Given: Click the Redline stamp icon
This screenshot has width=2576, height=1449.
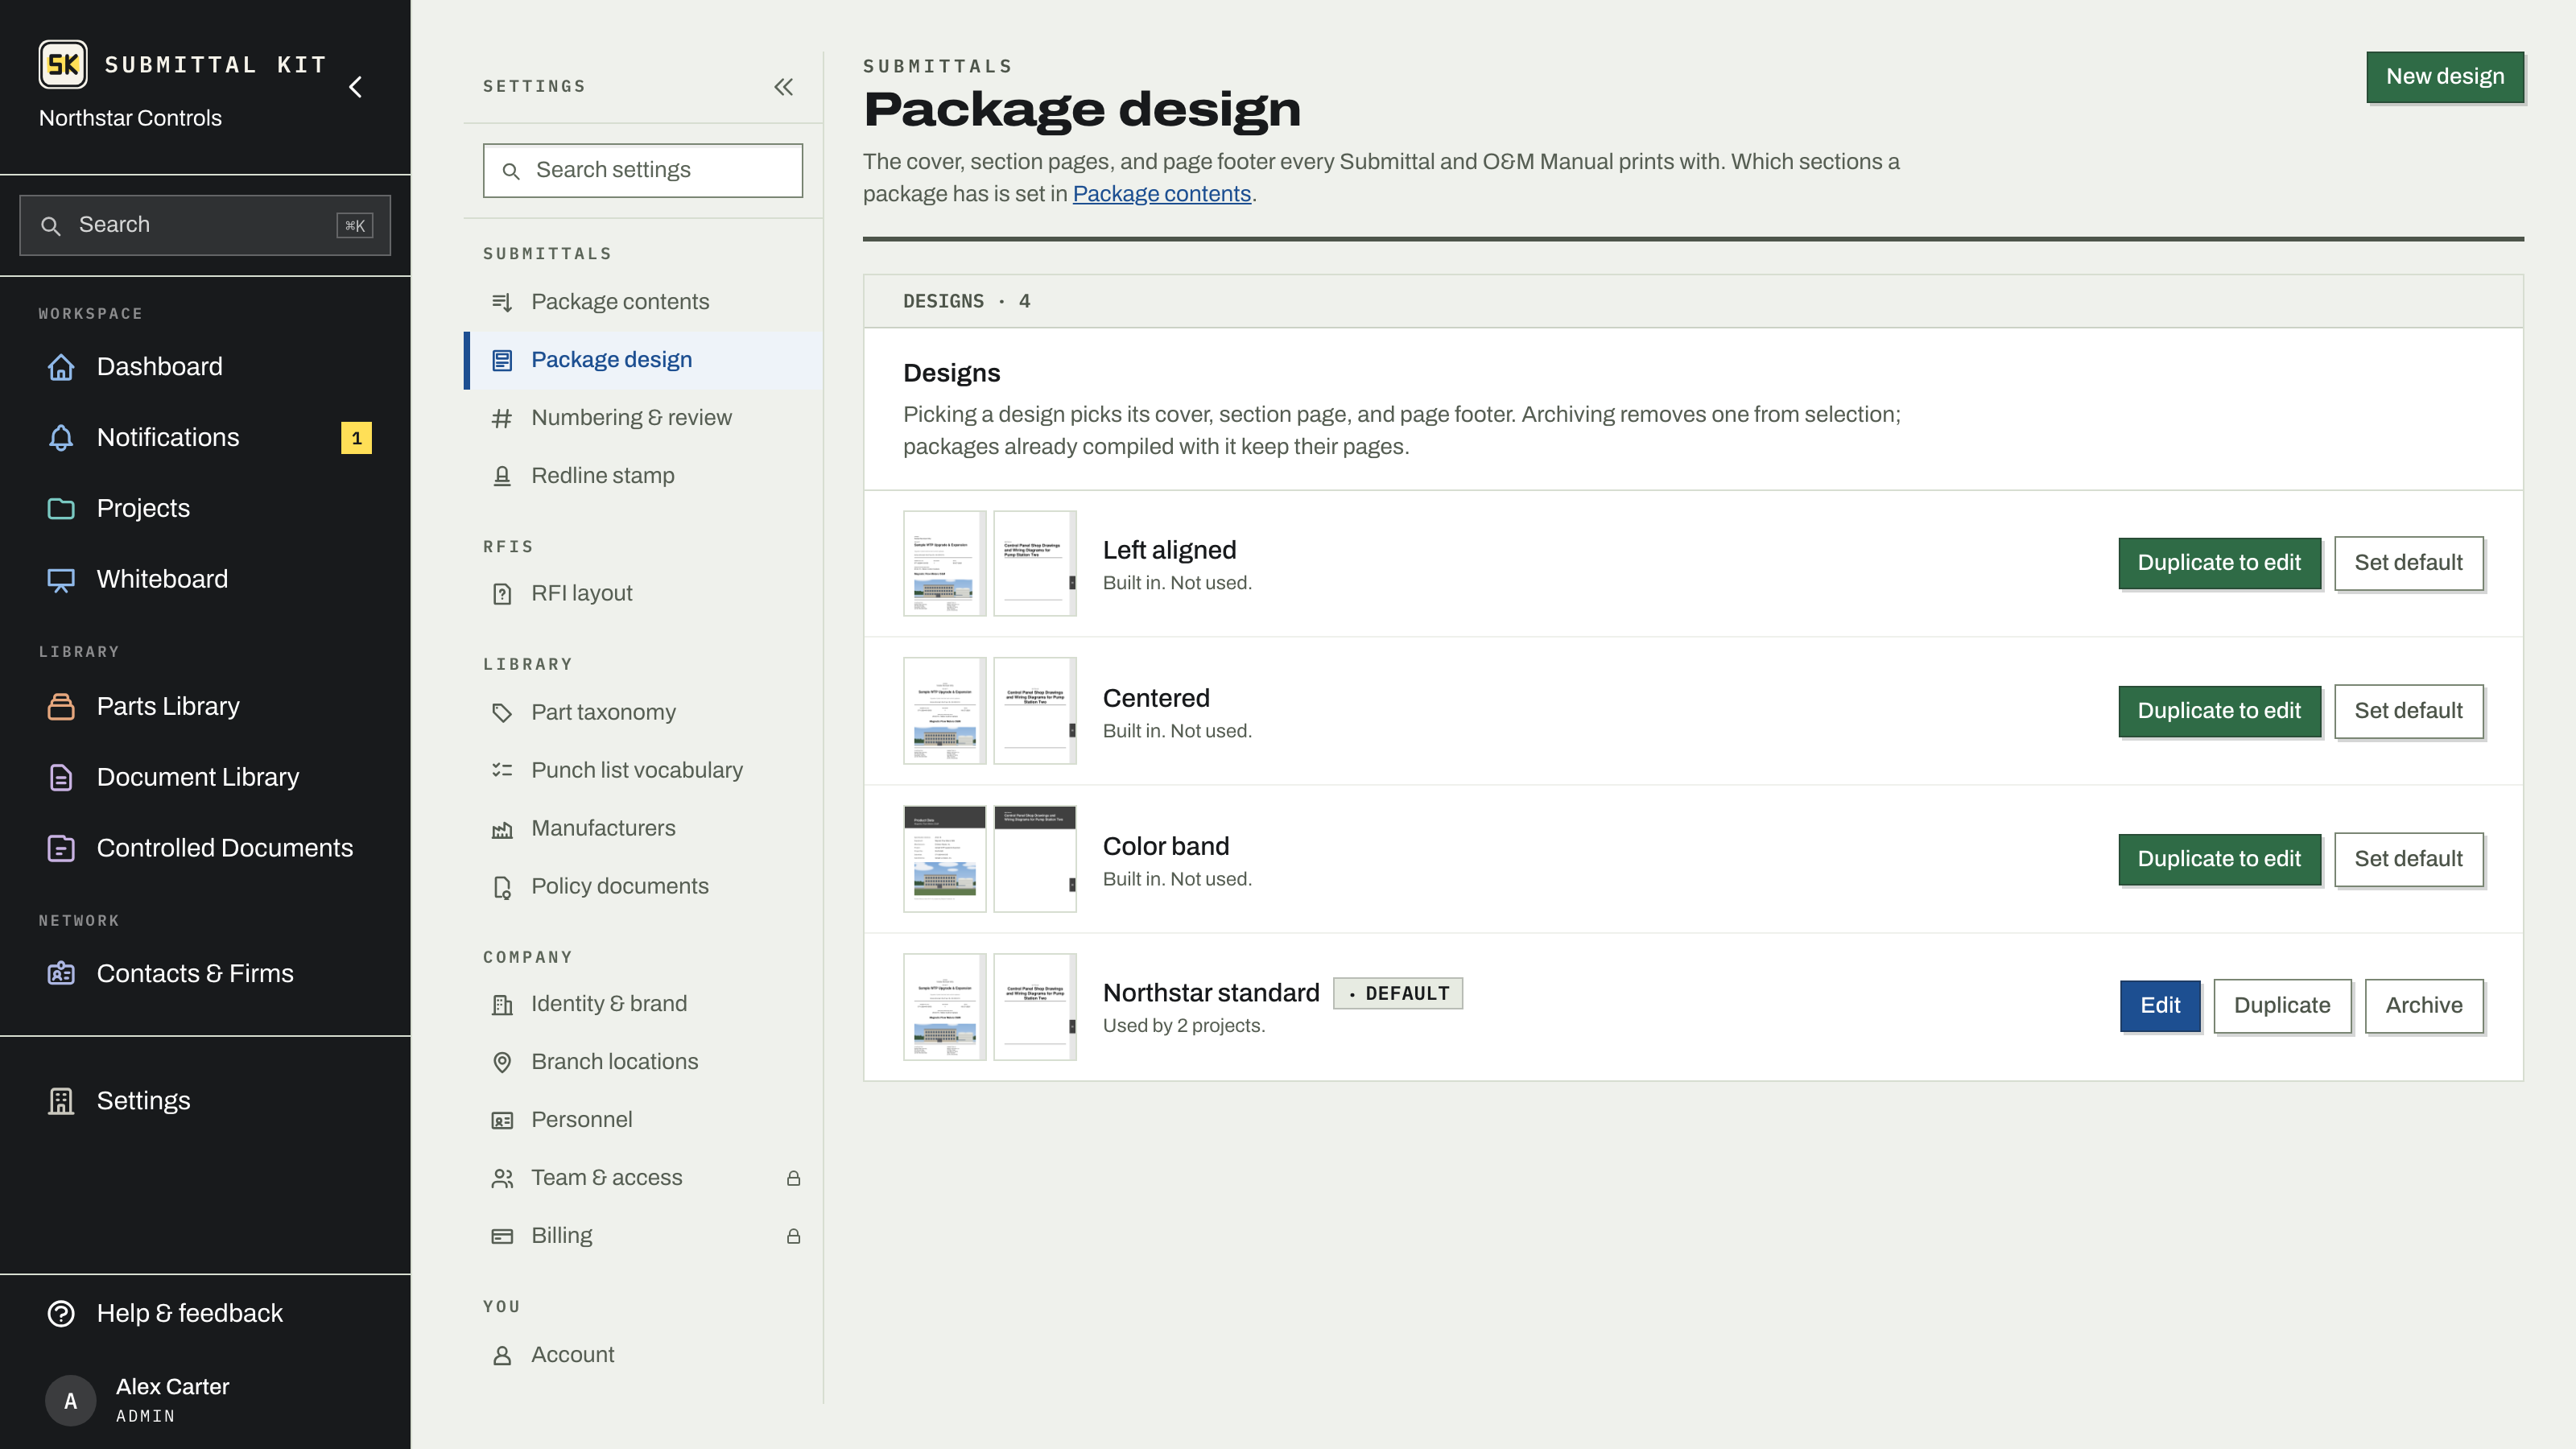Looking at the screenshot, I should [502, 476].
